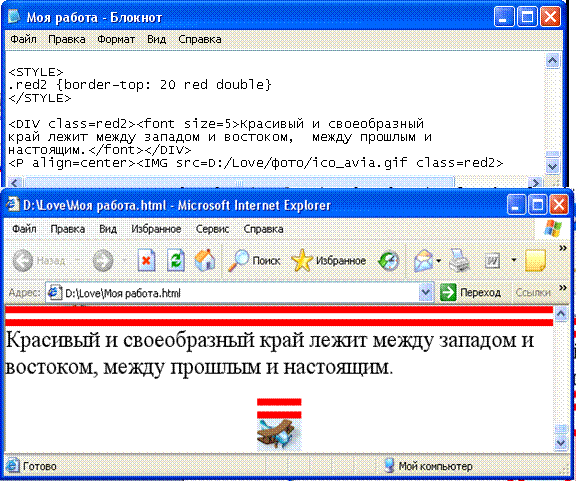Open the History icon in IE toolbar
576x481 pixels.
click(389, 261)
